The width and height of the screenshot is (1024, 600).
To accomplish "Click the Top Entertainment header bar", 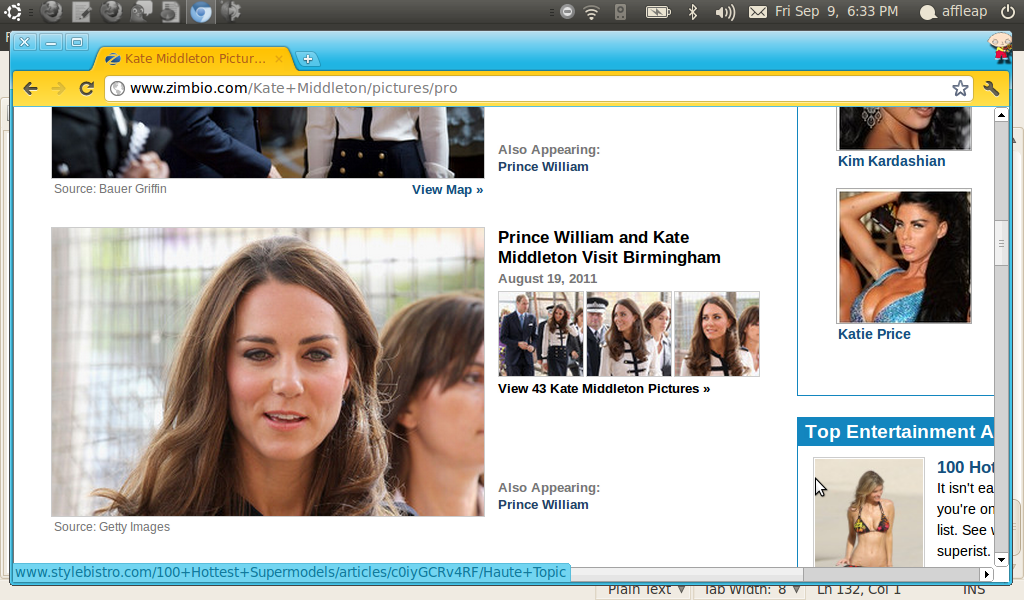I will [x=895, y=432].
